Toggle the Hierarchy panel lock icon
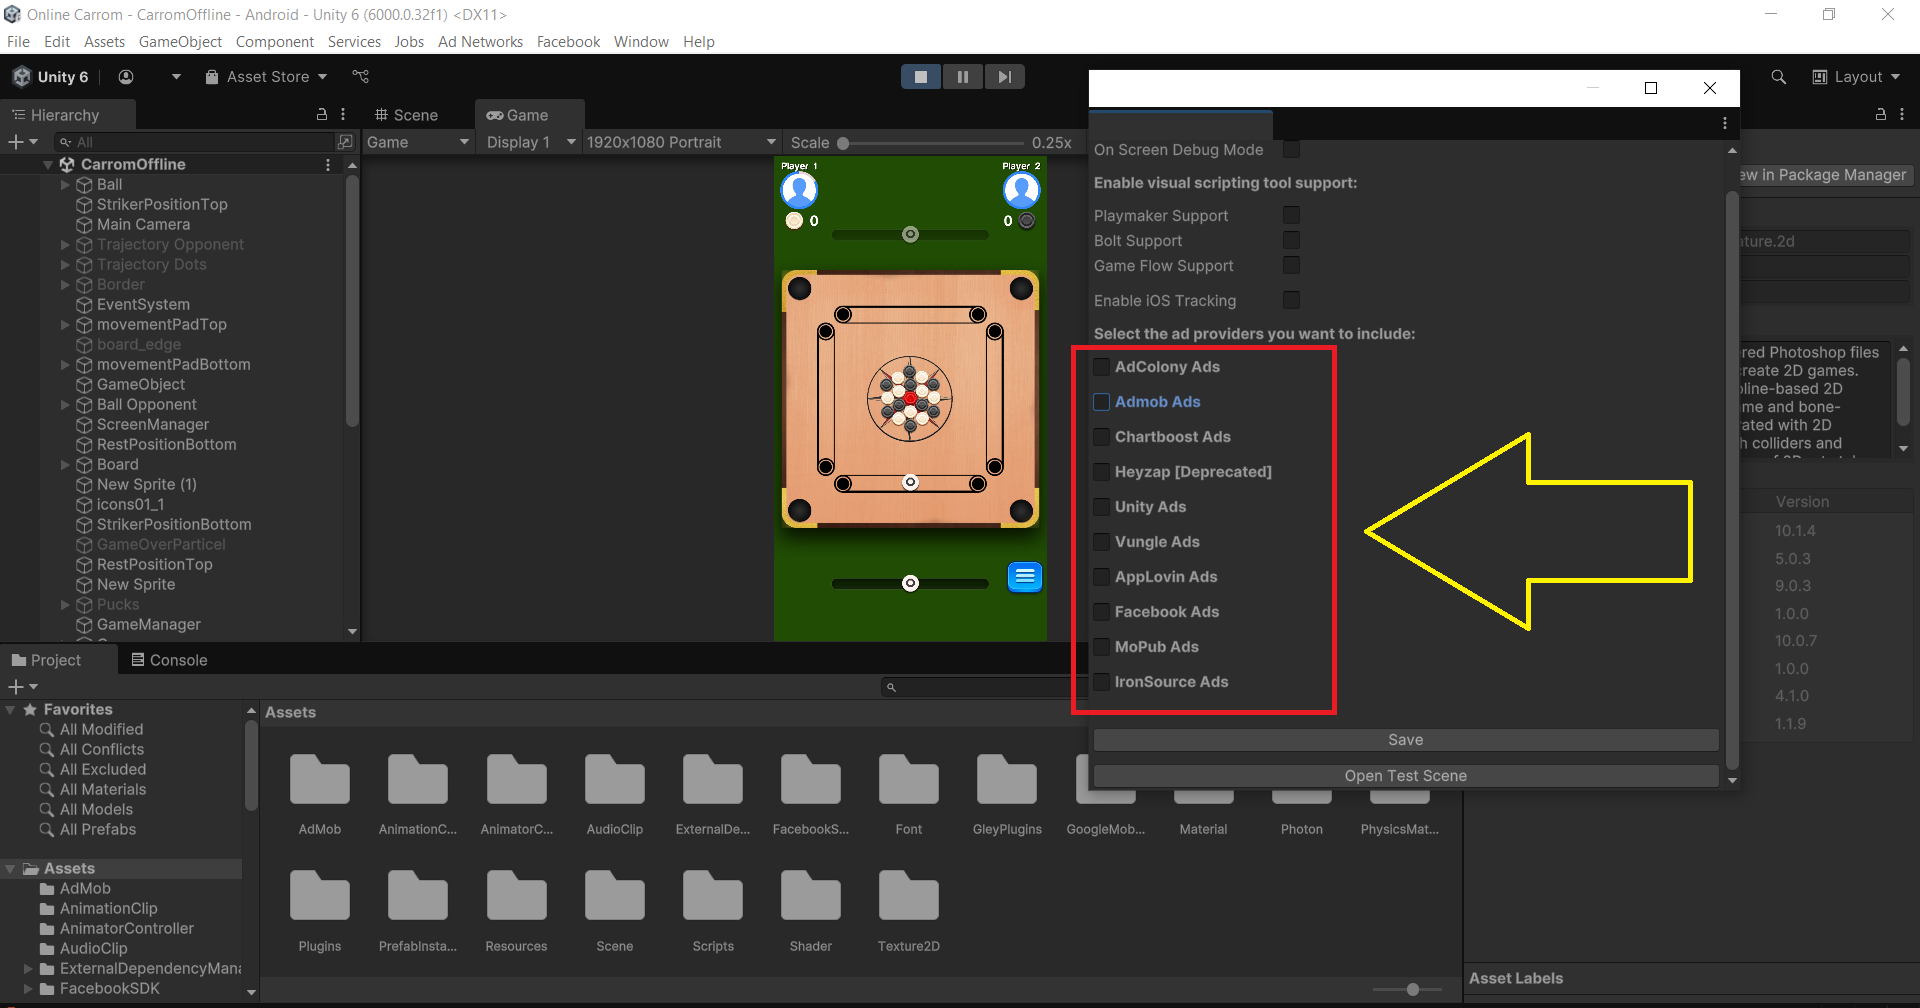The height and width of the screenshot is (1008, 1920). (322, 115)
